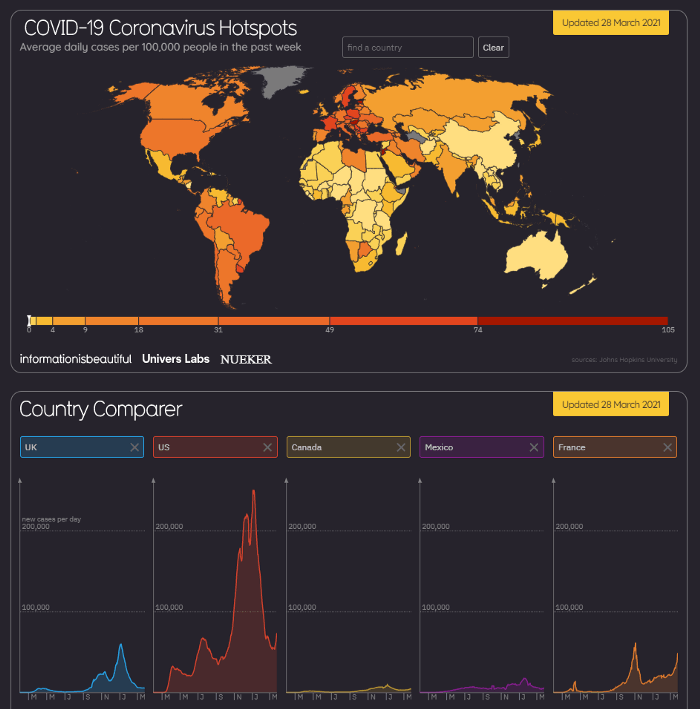Remove Mexico using the X icon
Screen dimensions: 700x709
coord(534,447)
